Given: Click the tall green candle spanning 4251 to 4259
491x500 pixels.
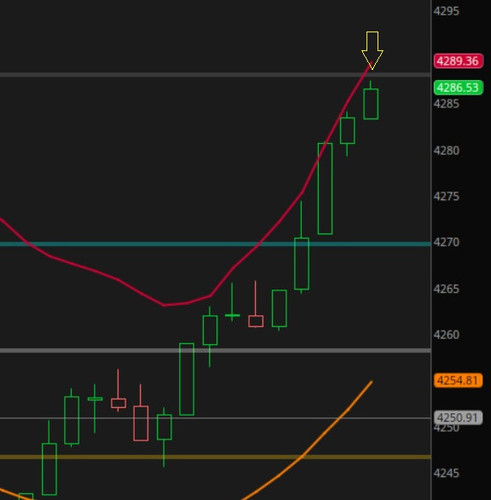Looking at the screenshot, I should coord(187,379).
